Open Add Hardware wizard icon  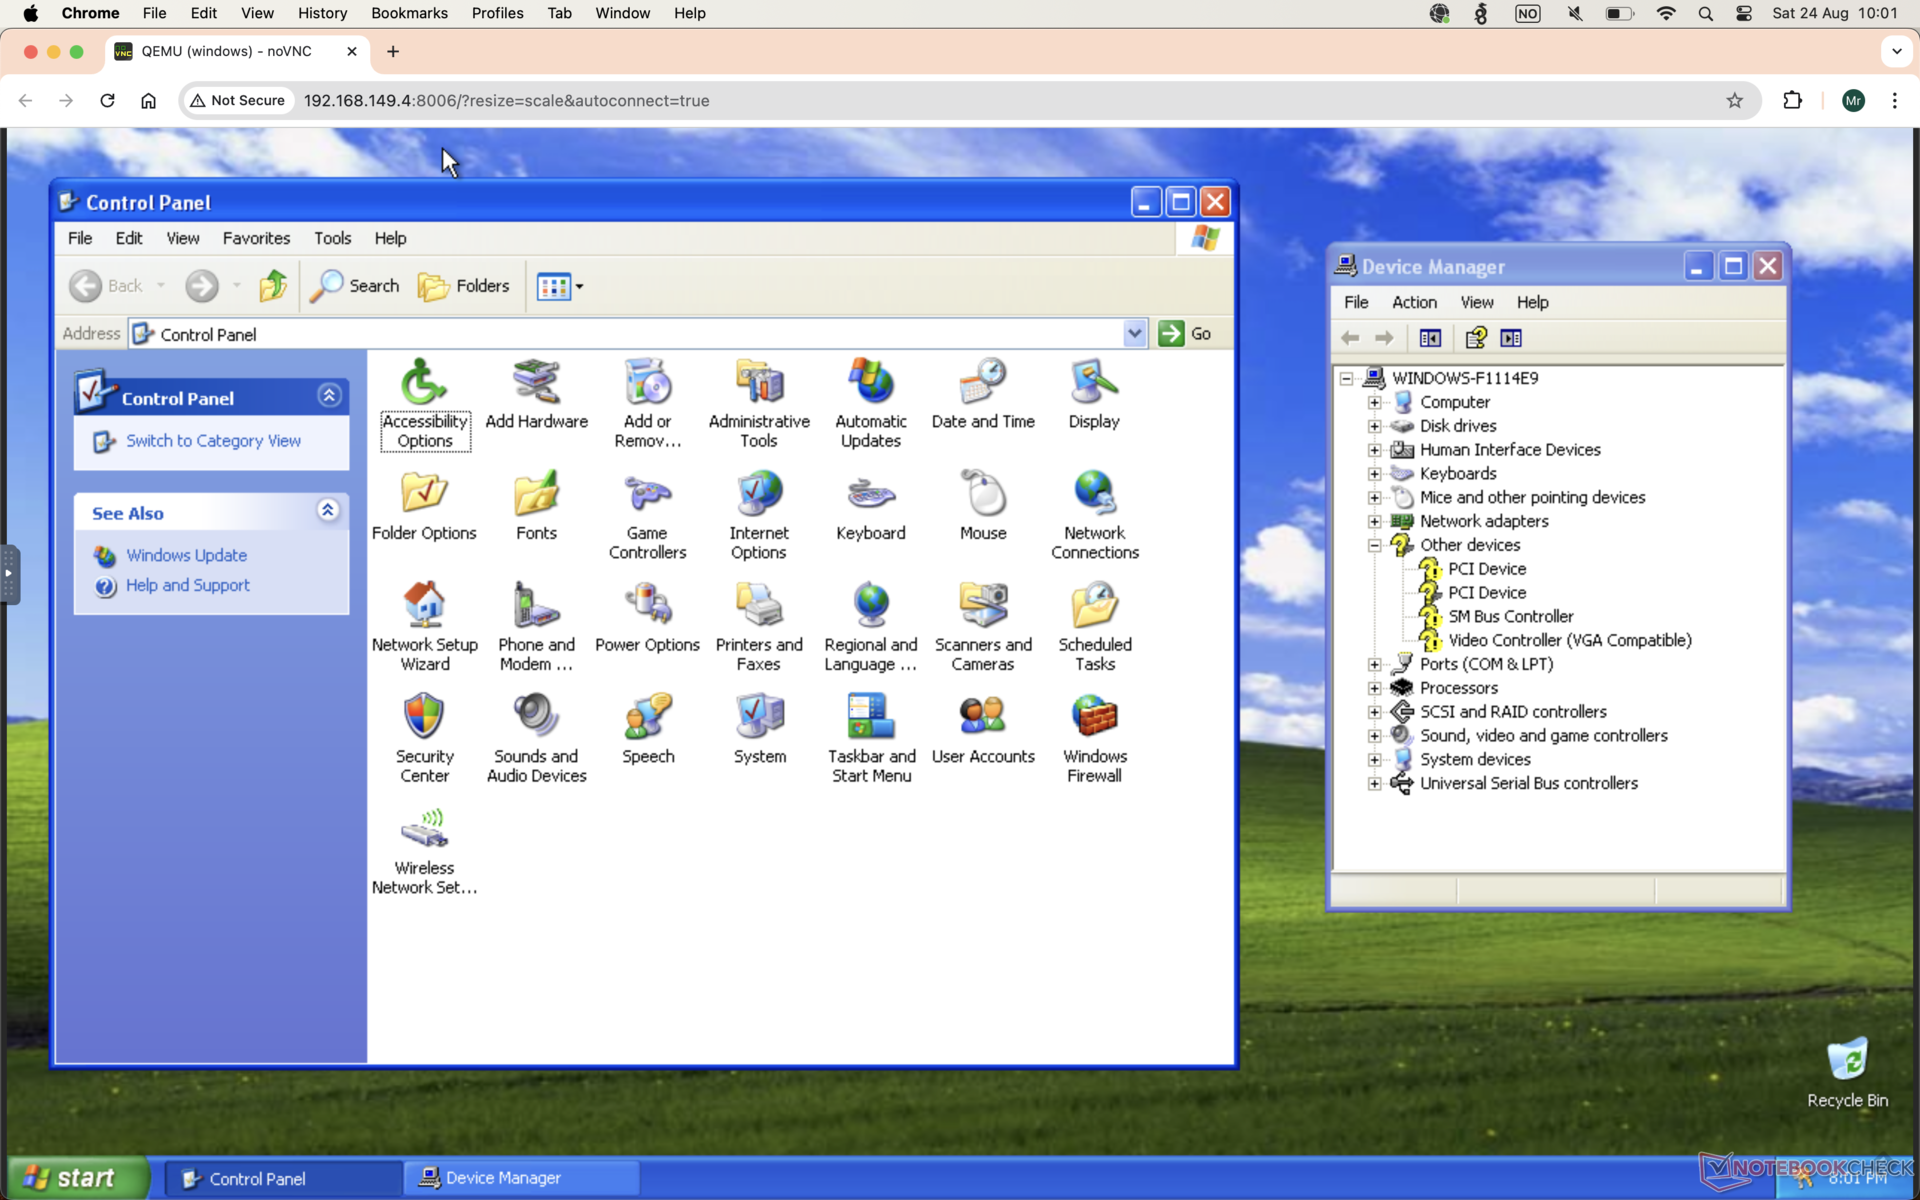(536, 394)
